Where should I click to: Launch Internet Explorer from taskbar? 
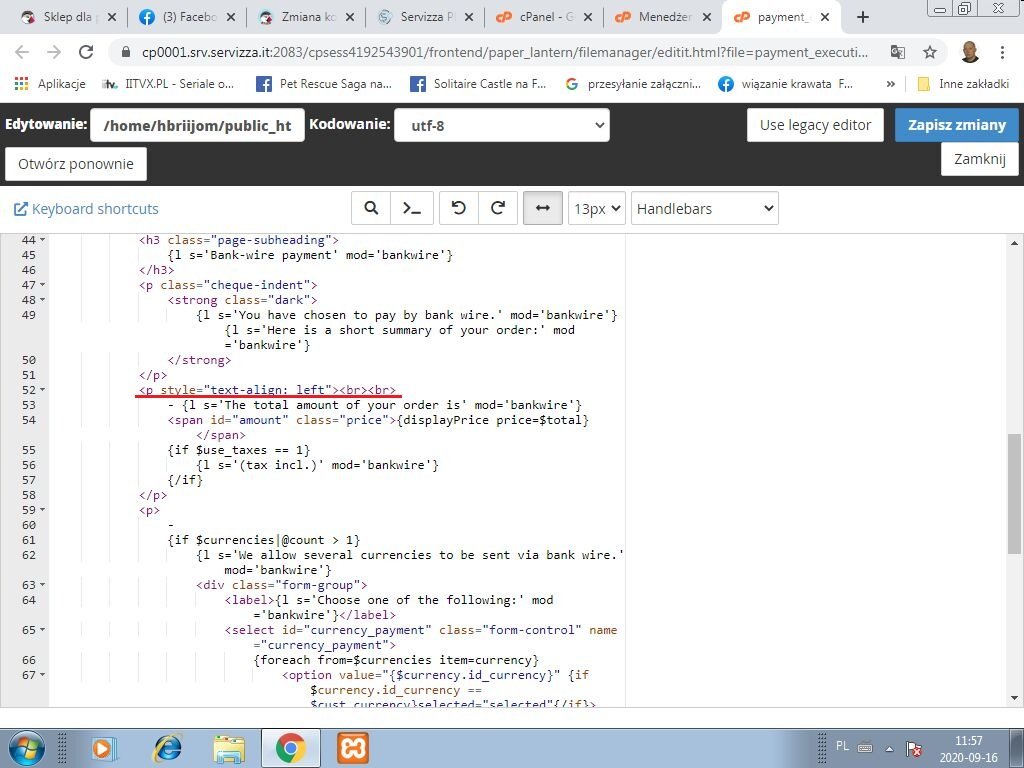pos(167,748)
